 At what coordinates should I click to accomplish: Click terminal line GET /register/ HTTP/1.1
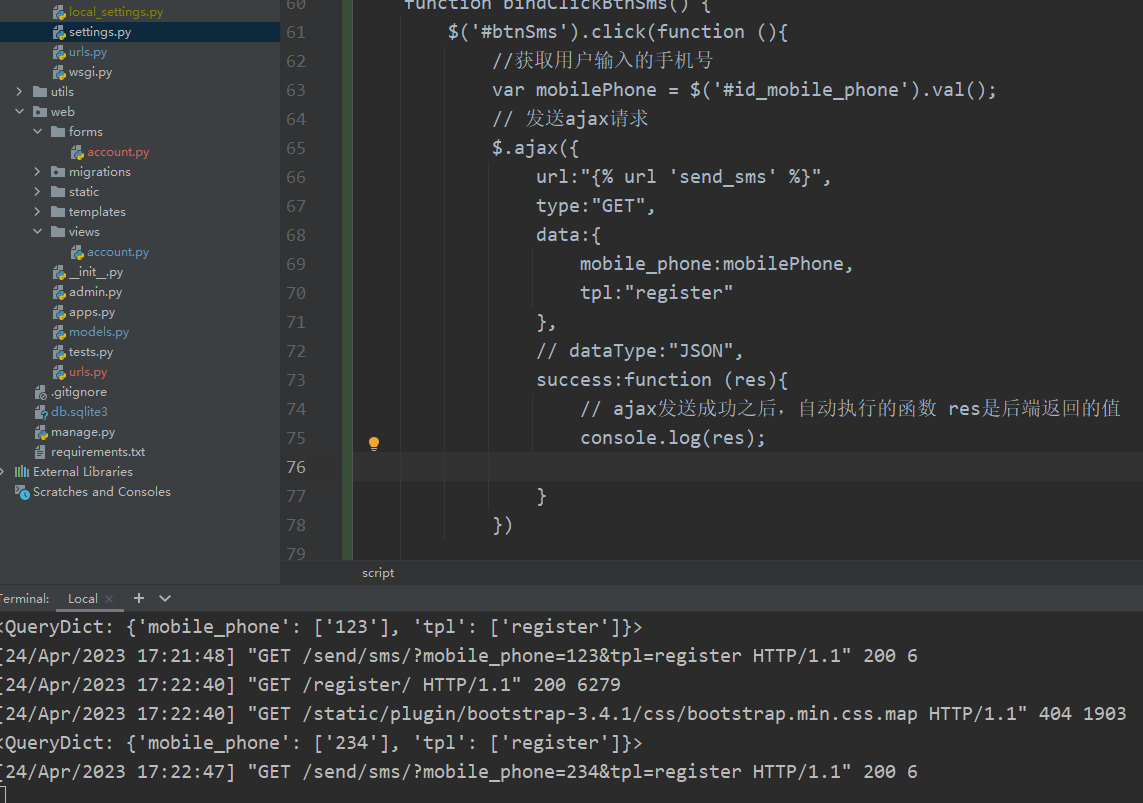310,685
